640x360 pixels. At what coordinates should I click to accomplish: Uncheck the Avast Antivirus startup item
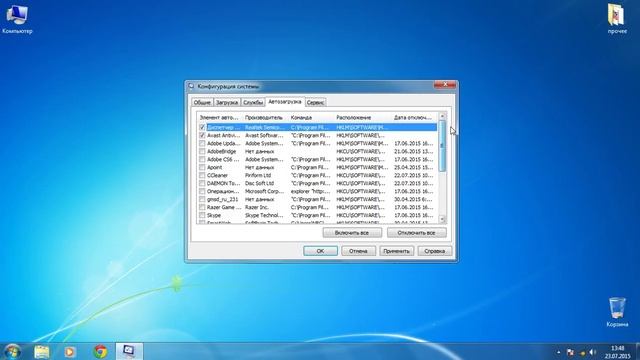(202, 135)
